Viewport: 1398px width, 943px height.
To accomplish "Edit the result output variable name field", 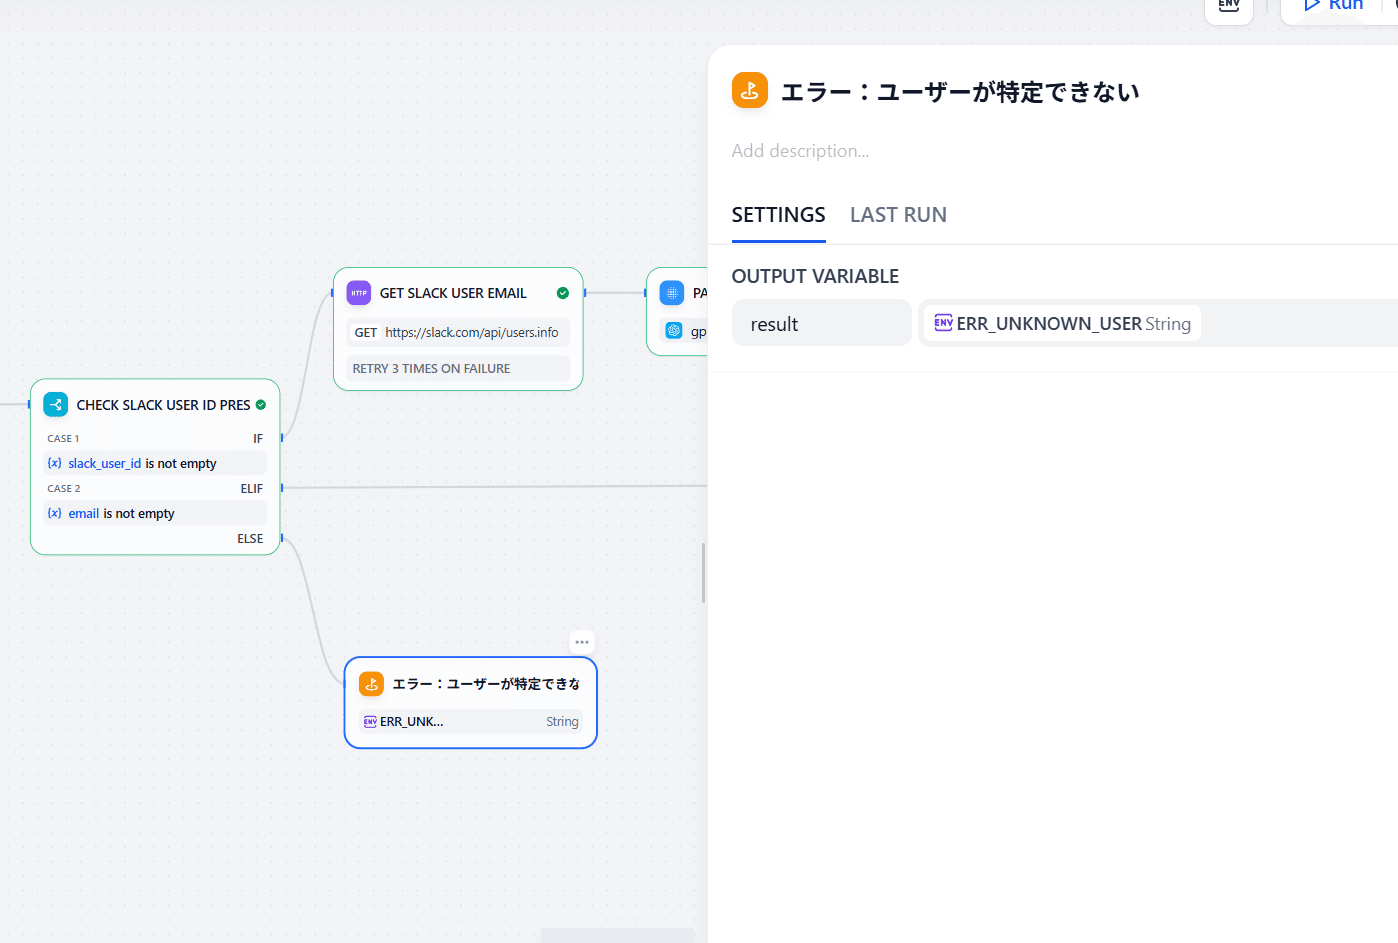I will (821, 324).
